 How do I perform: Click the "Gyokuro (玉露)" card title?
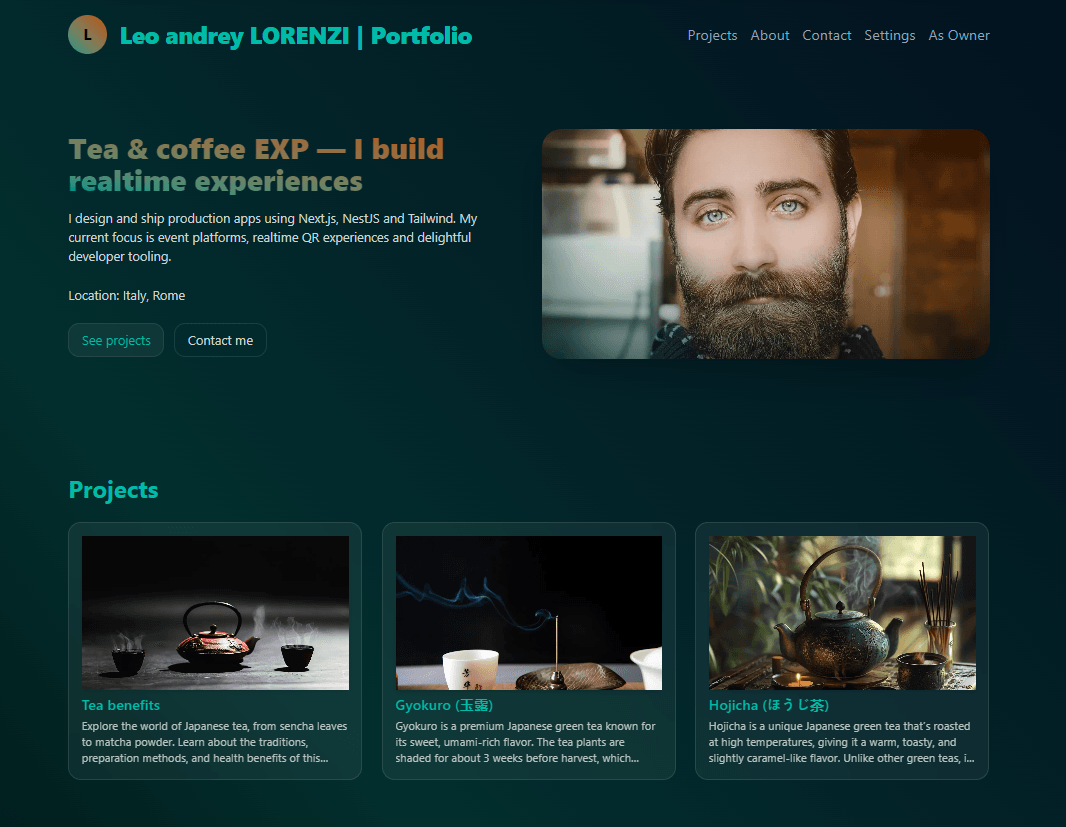click(444, 705)
